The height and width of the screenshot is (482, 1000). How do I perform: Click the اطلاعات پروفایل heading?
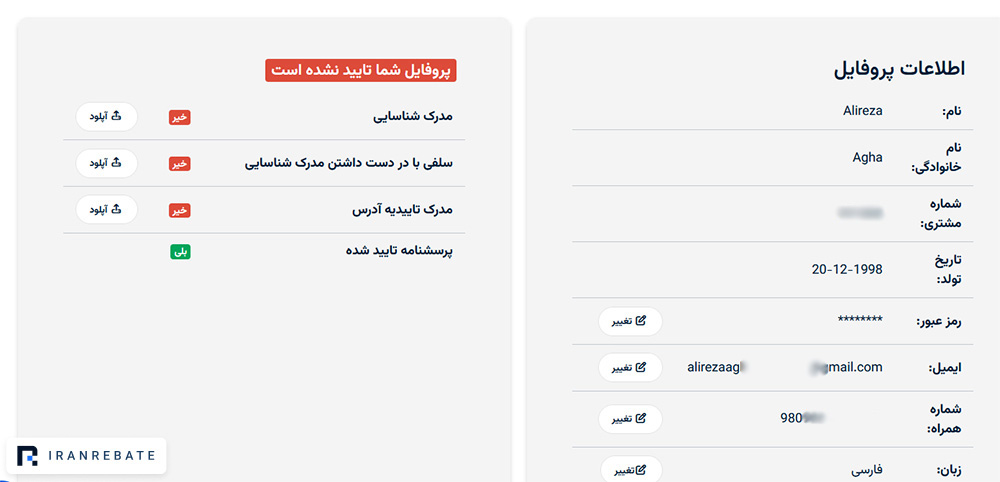coord(899,69)
